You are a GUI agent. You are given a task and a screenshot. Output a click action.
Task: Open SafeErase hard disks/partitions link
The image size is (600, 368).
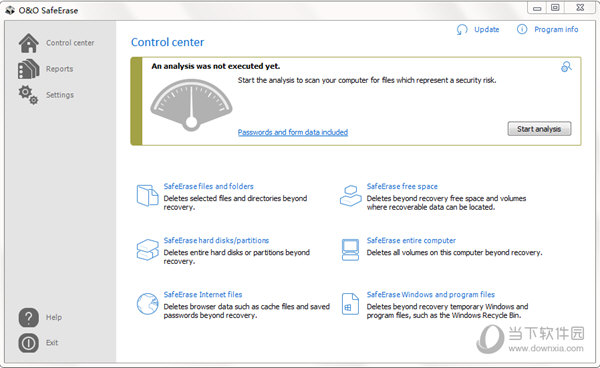coord(216,240)
